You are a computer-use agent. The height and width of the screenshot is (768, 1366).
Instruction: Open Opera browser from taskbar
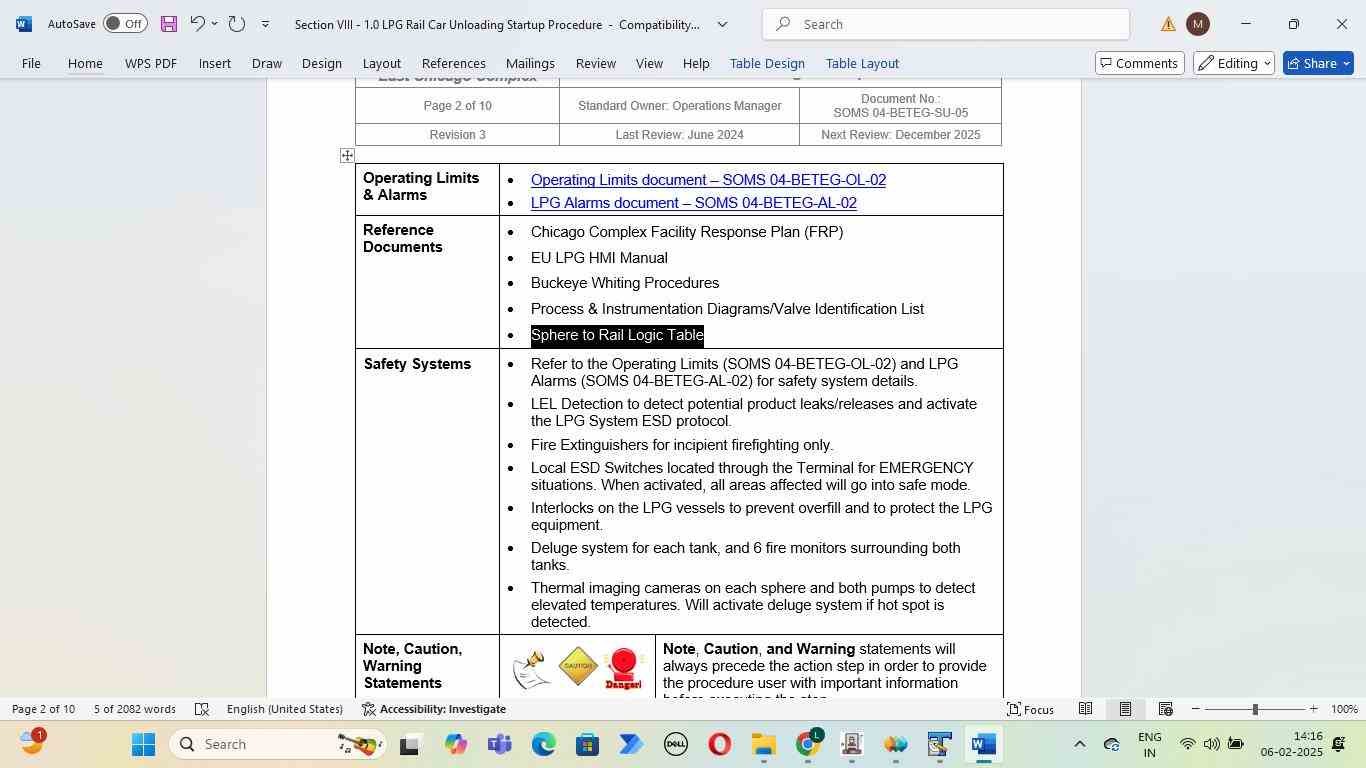pyautogui.click(x=719, y=744)
